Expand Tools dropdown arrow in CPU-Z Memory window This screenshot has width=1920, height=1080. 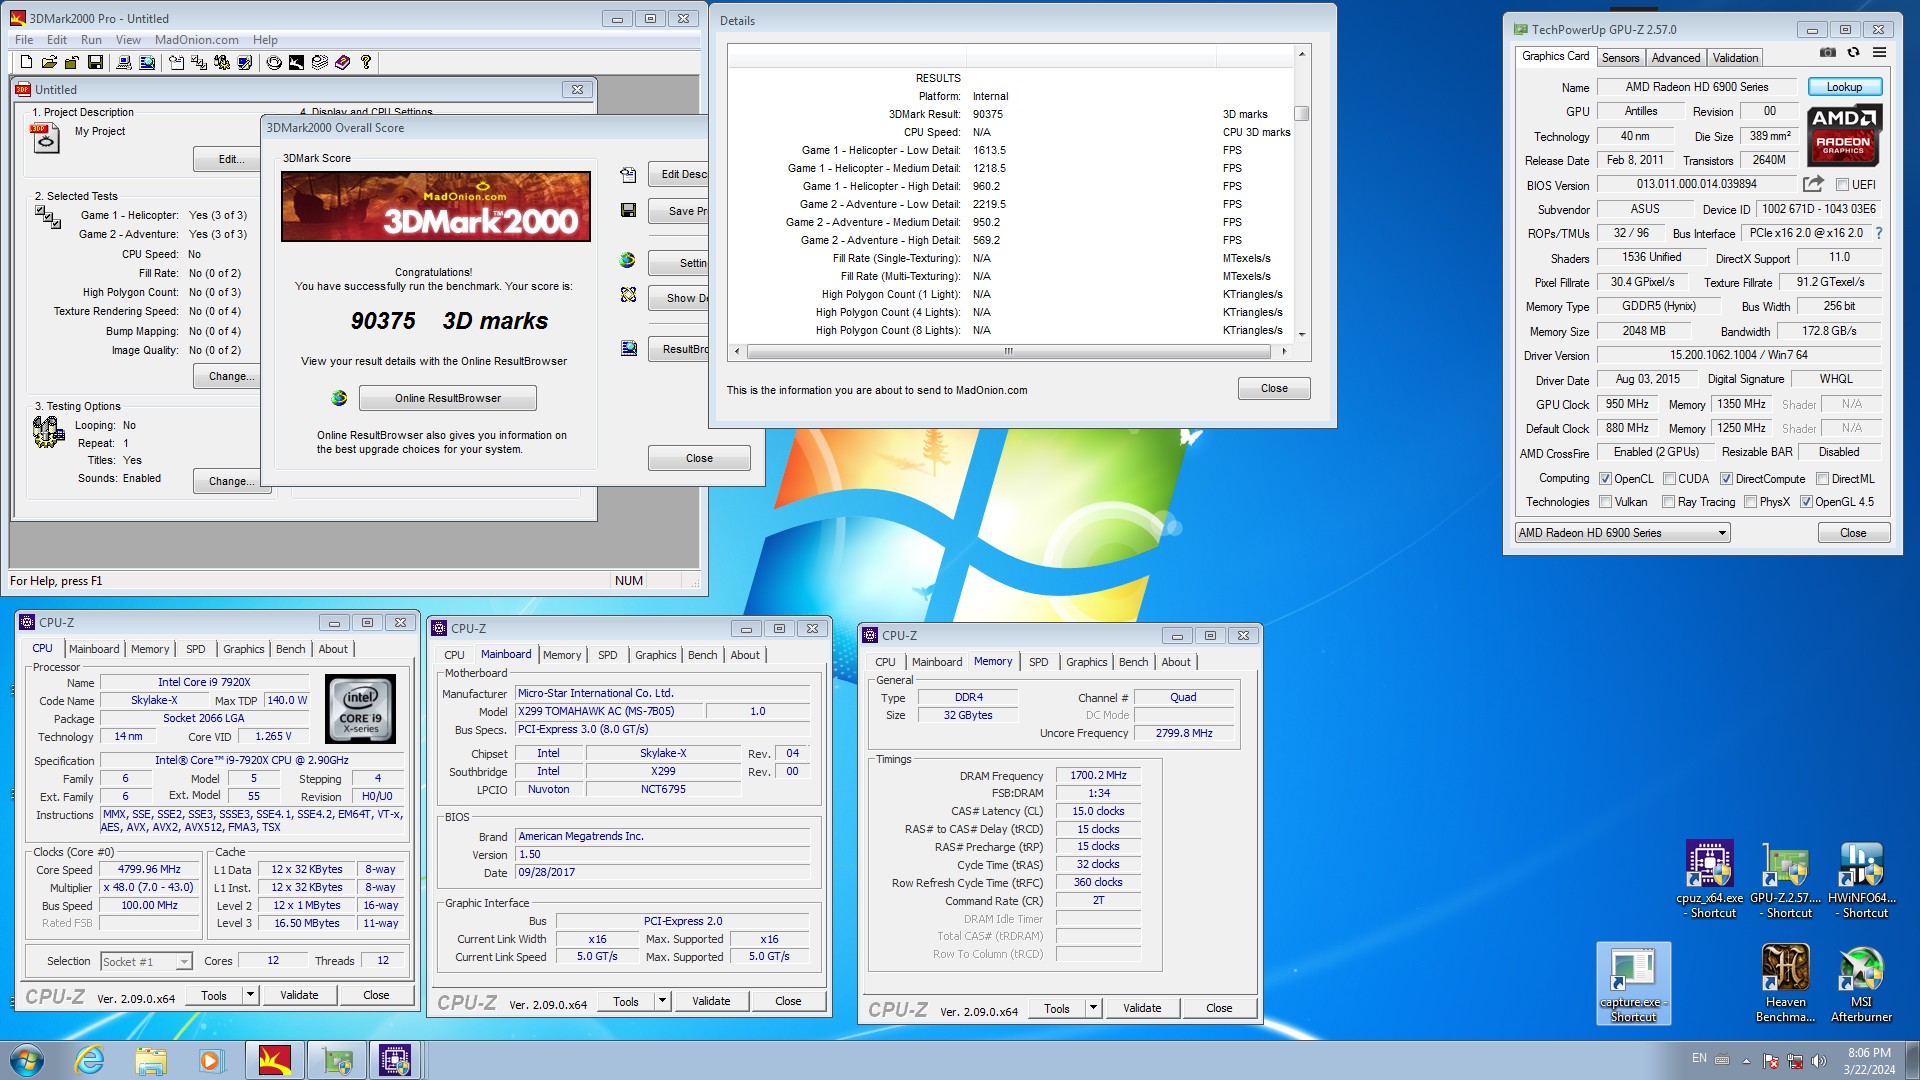coord(1093,1008)
